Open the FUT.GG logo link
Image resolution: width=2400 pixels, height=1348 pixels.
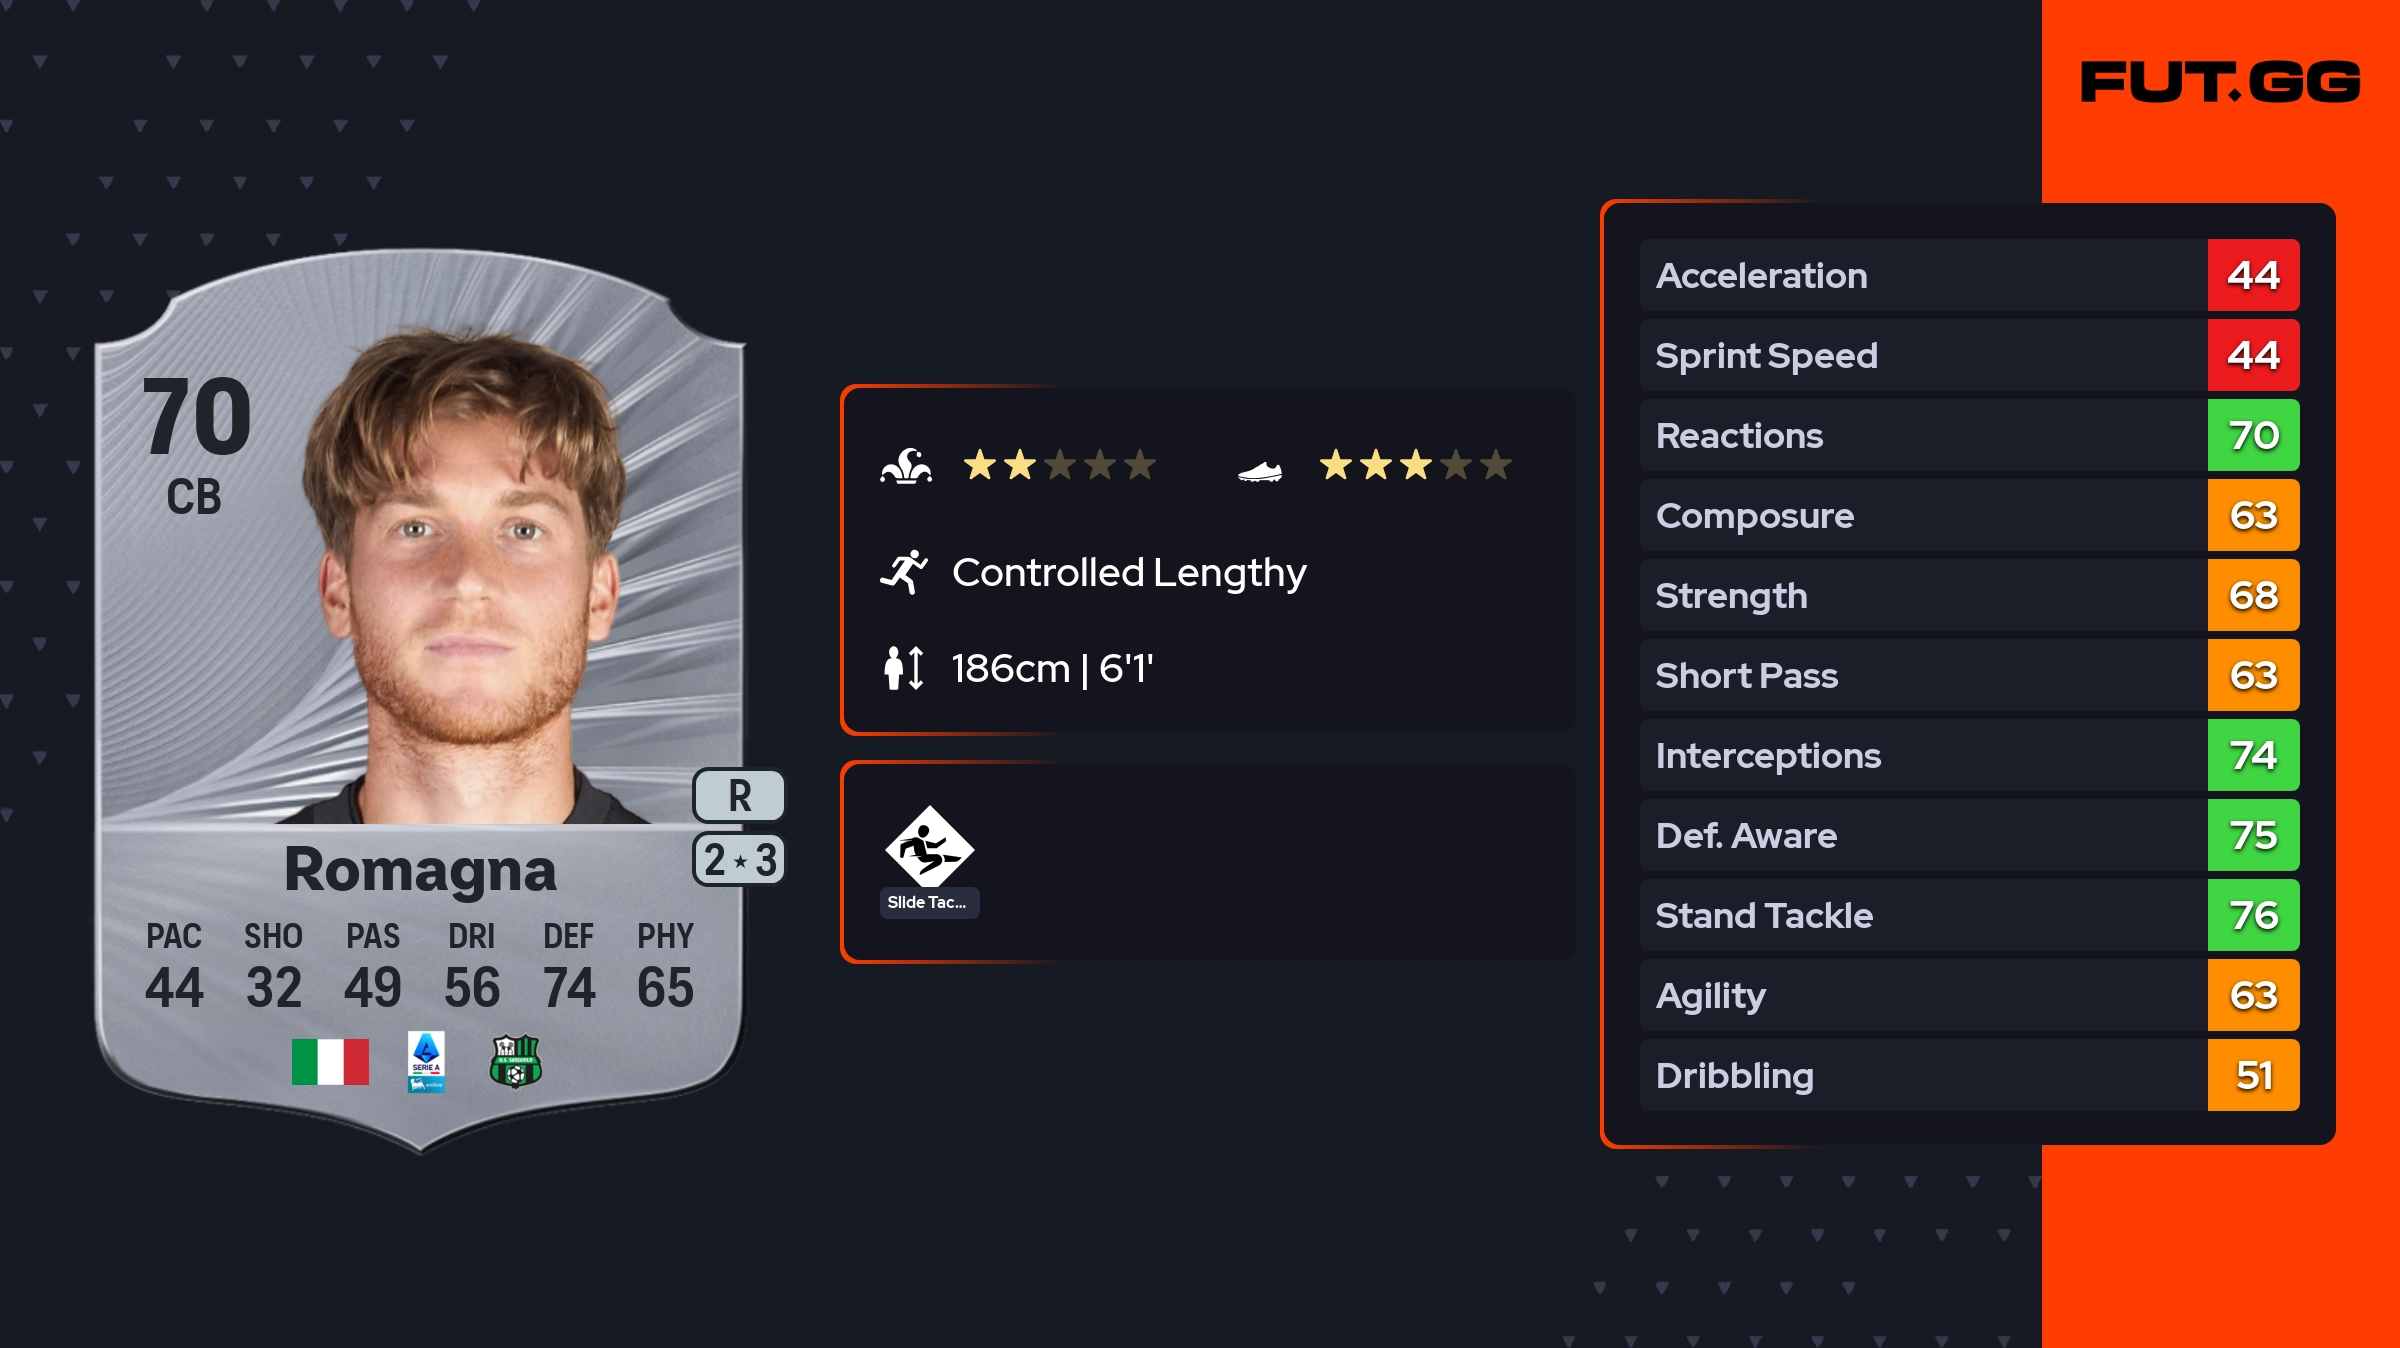coord(2220,82)
